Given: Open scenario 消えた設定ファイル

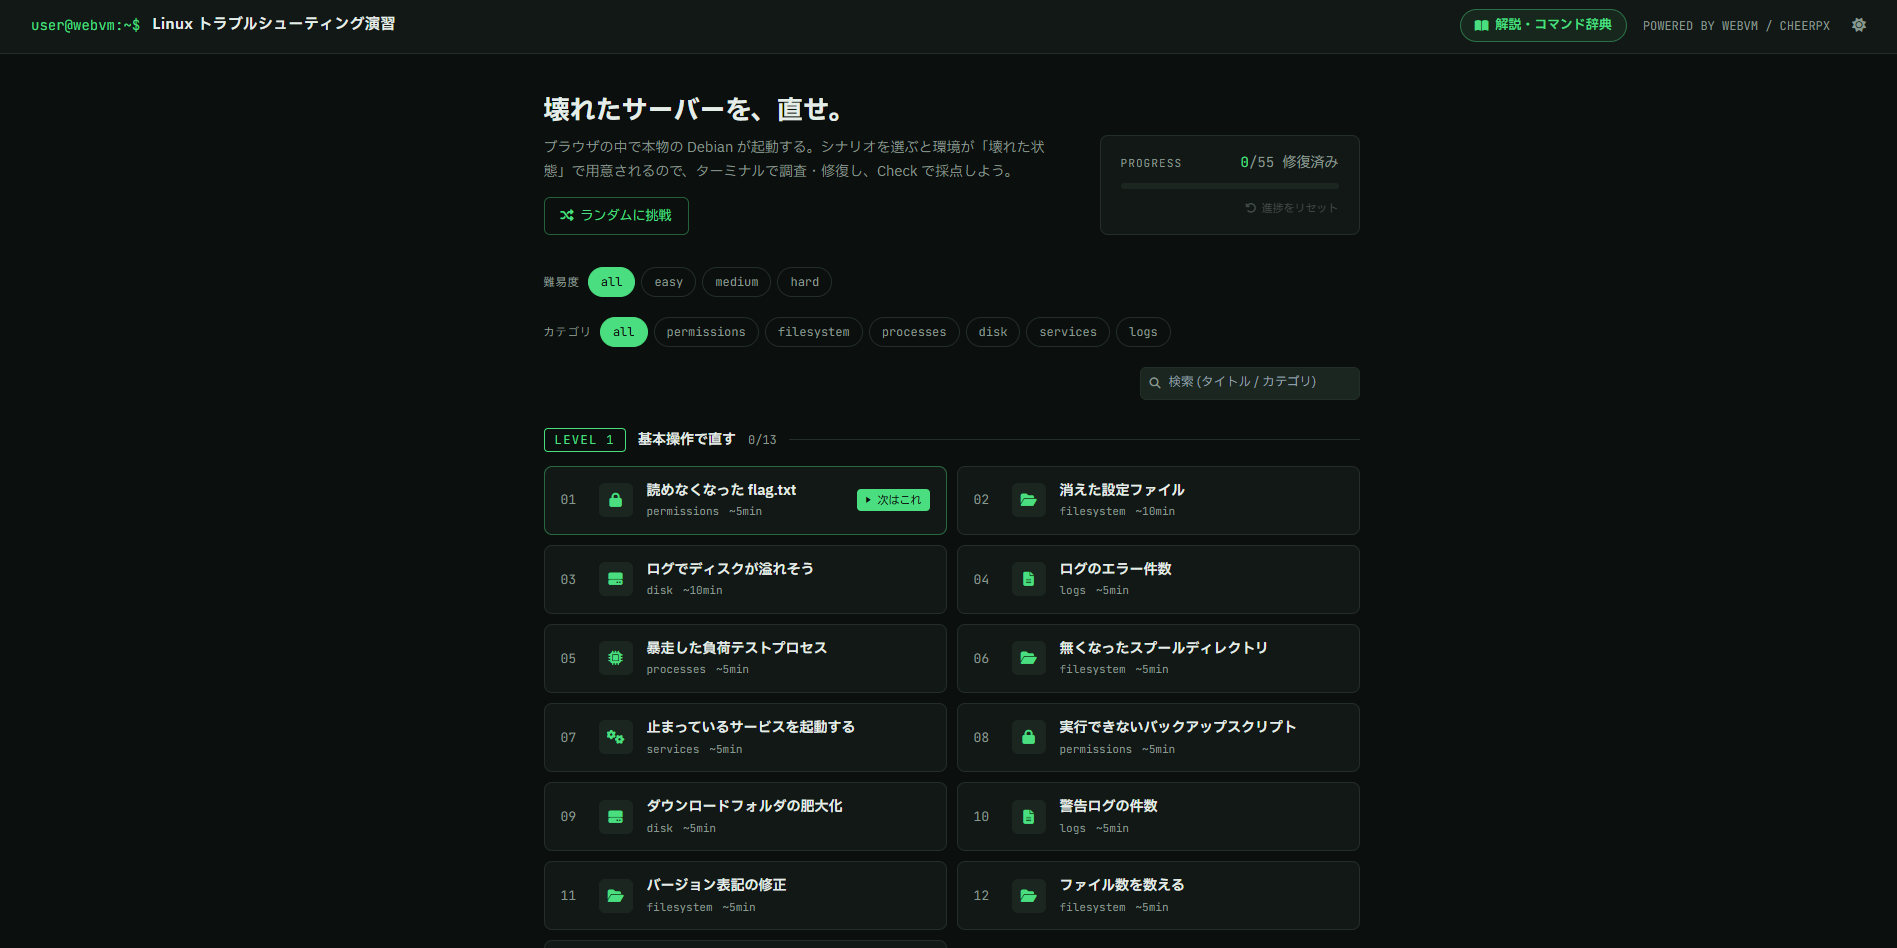Looking at the screenshot, I should pyautogui.click(x=1158, y=500).
